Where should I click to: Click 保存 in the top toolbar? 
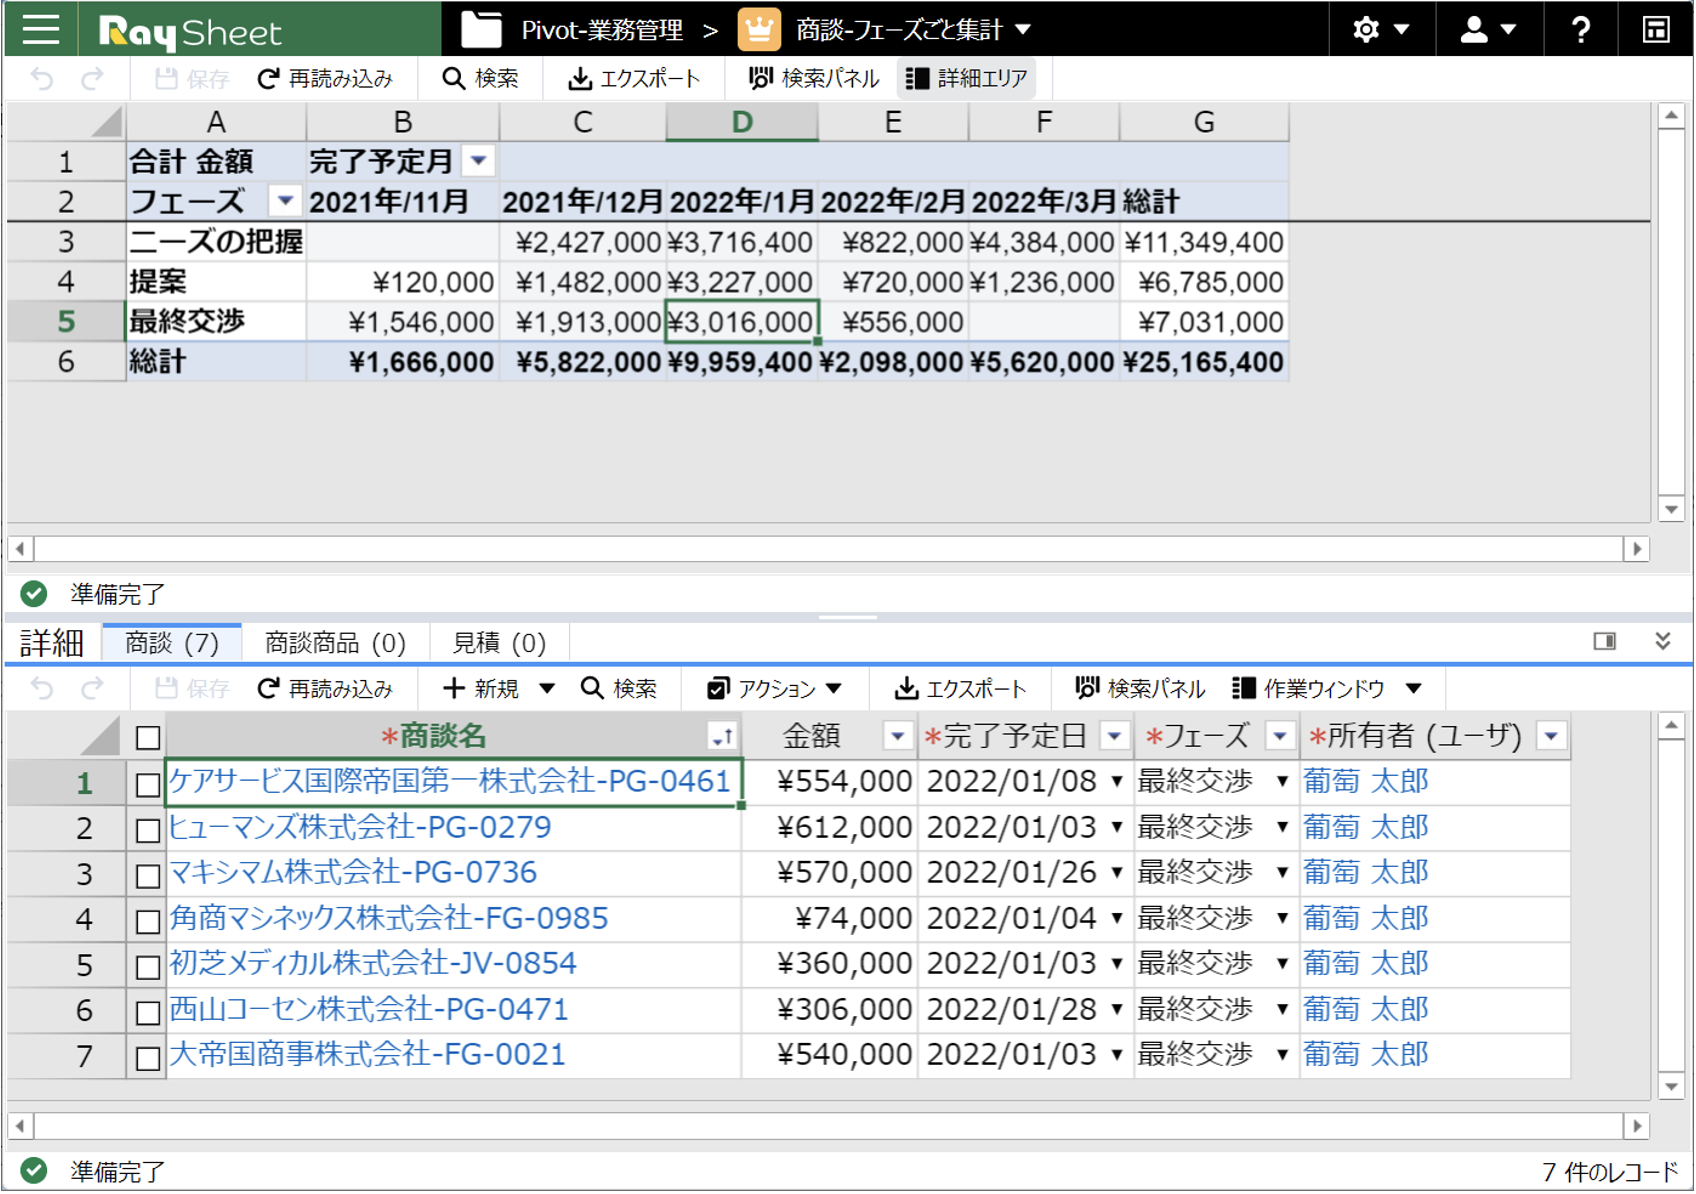pyautogui.click(x=192, y=79)
